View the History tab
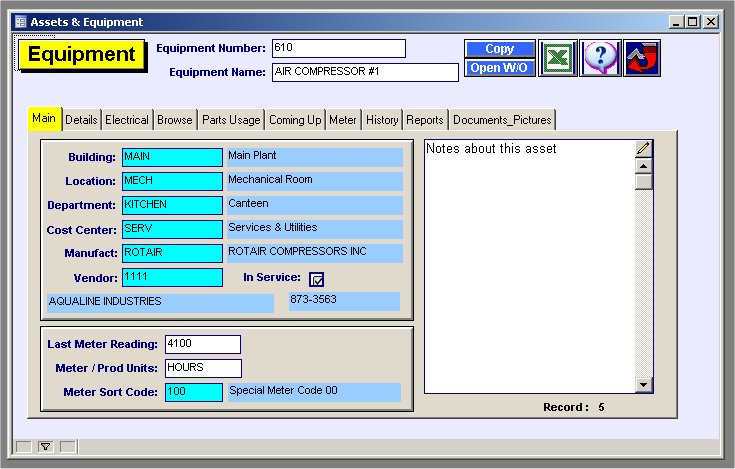This screenshot has width=735, height=469. [x=382, y=120]
